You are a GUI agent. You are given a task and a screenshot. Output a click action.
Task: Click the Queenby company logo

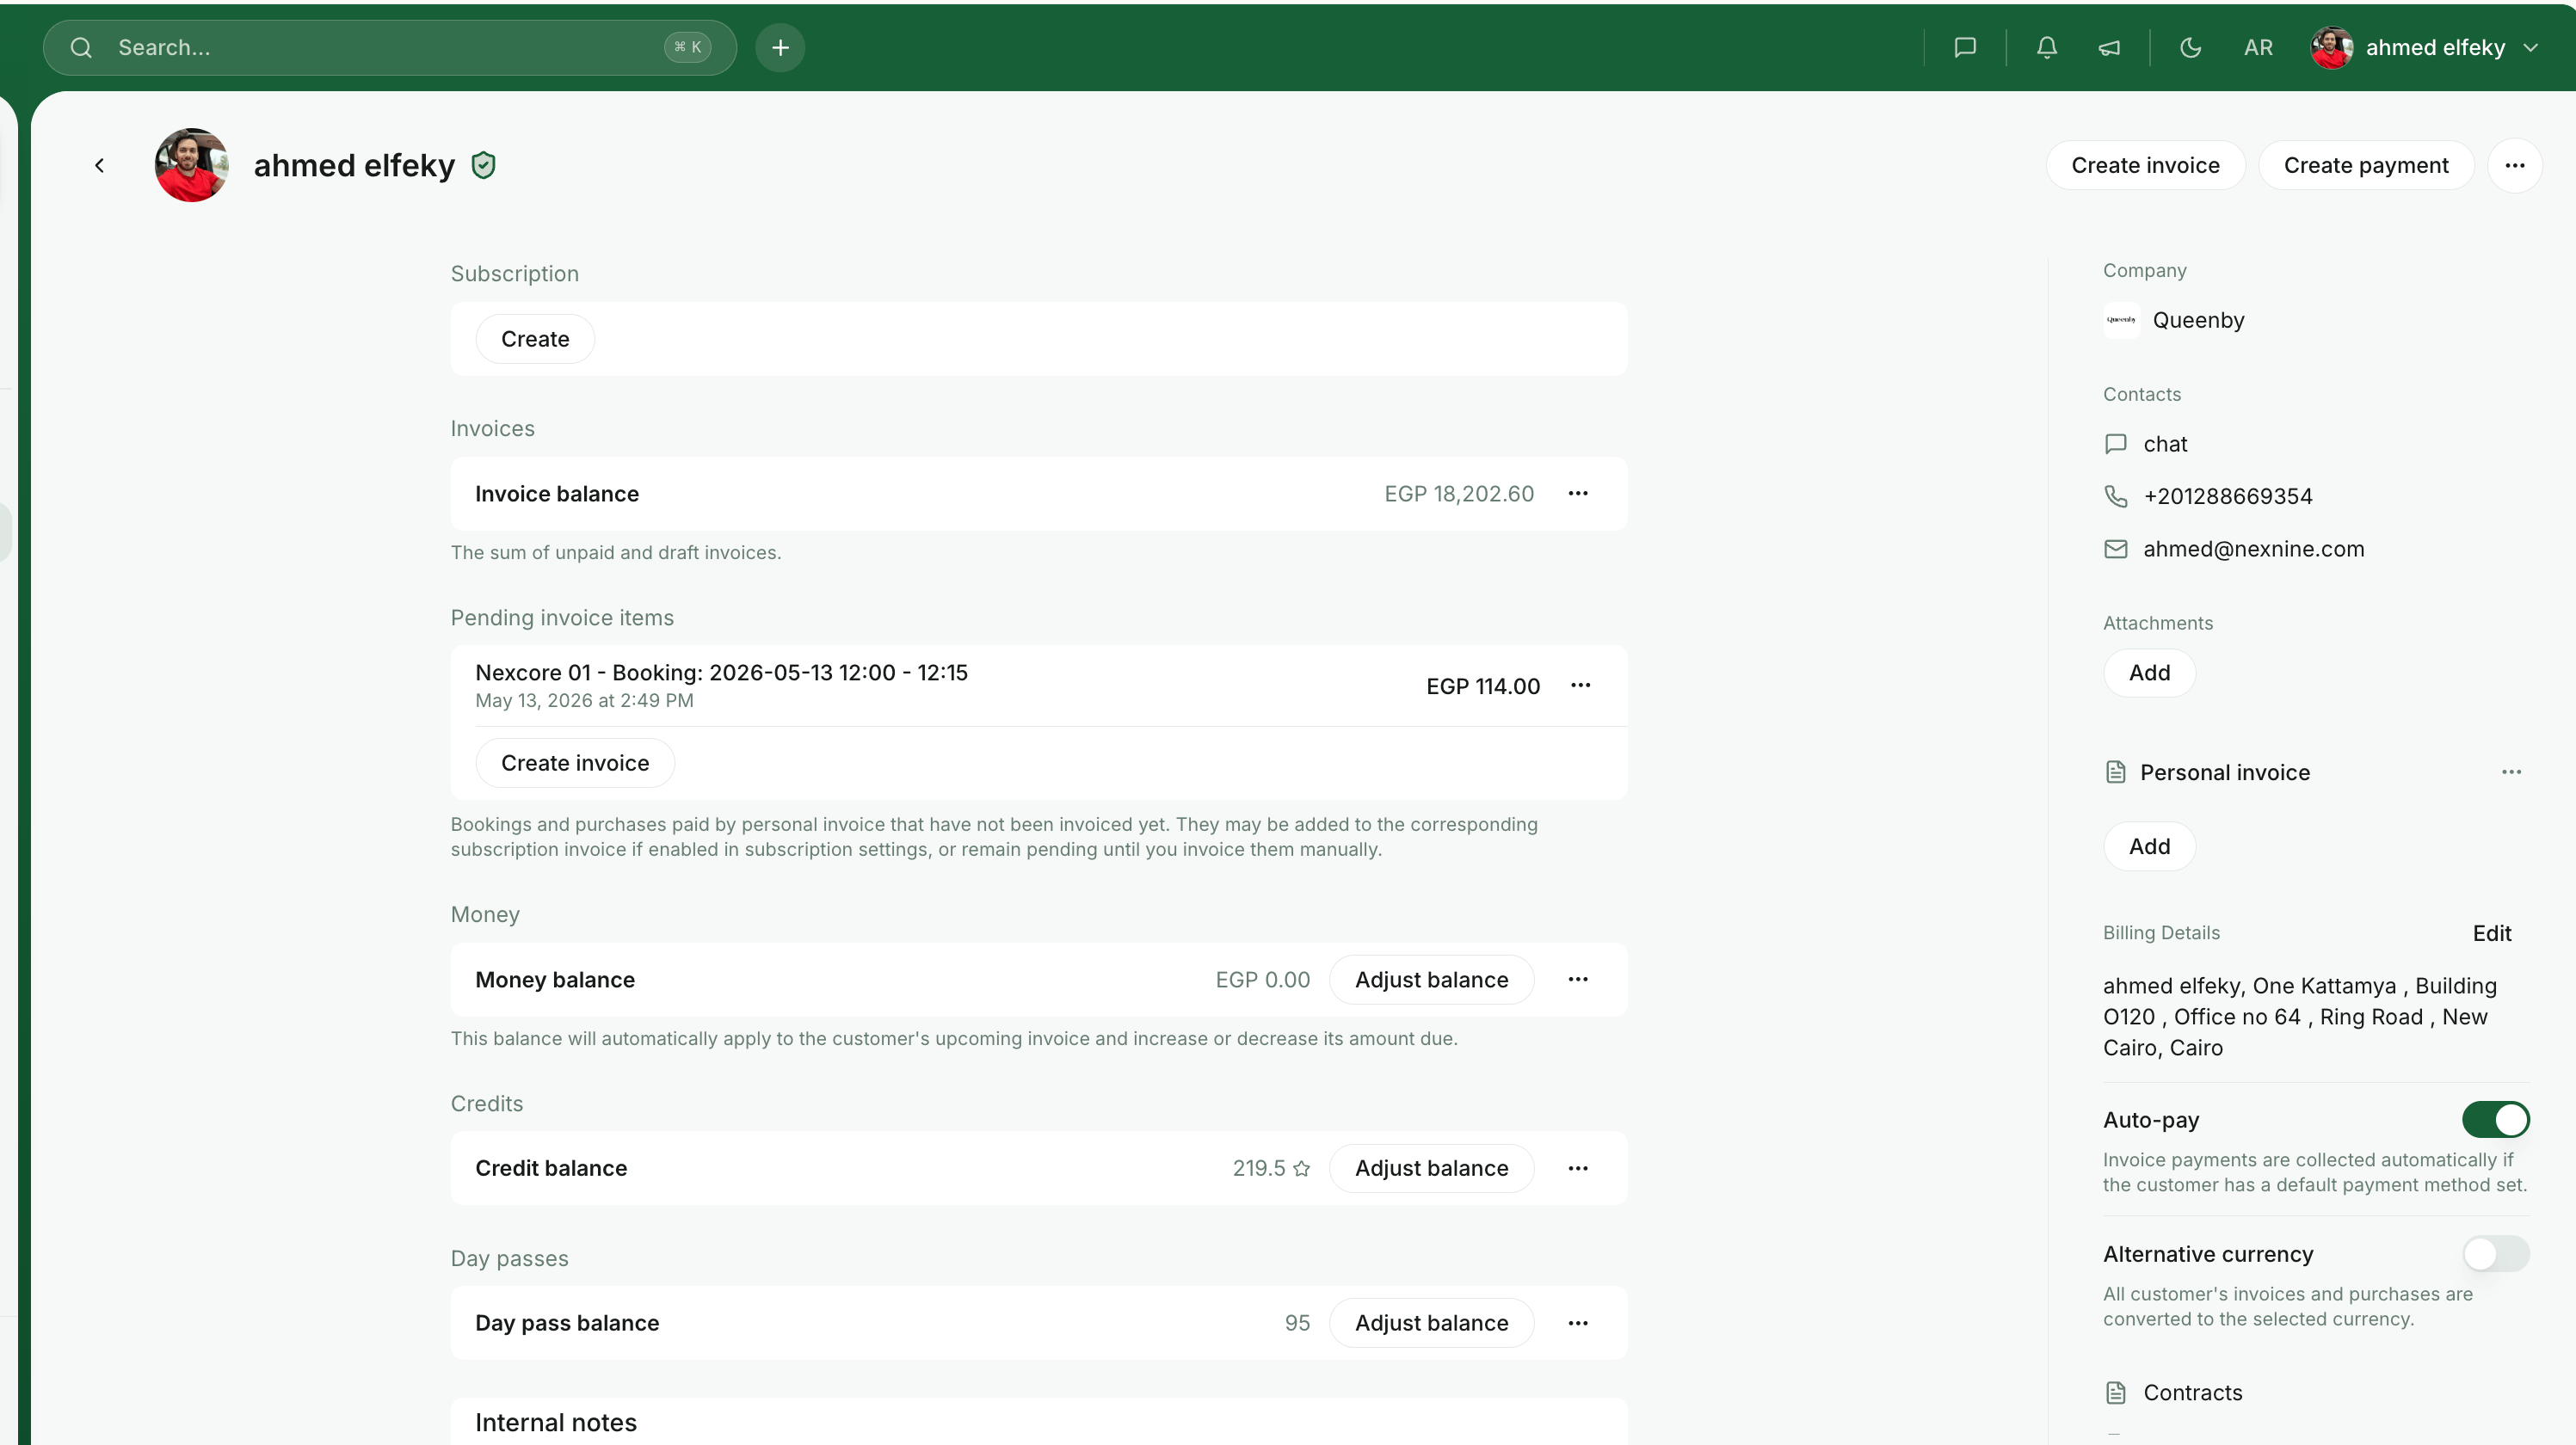(2121, 320)
